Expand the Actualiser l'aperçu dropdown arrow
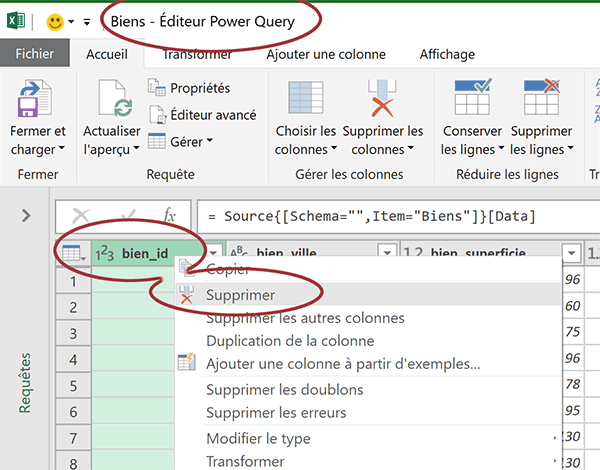The image size is (600, 470). [136, 148]
